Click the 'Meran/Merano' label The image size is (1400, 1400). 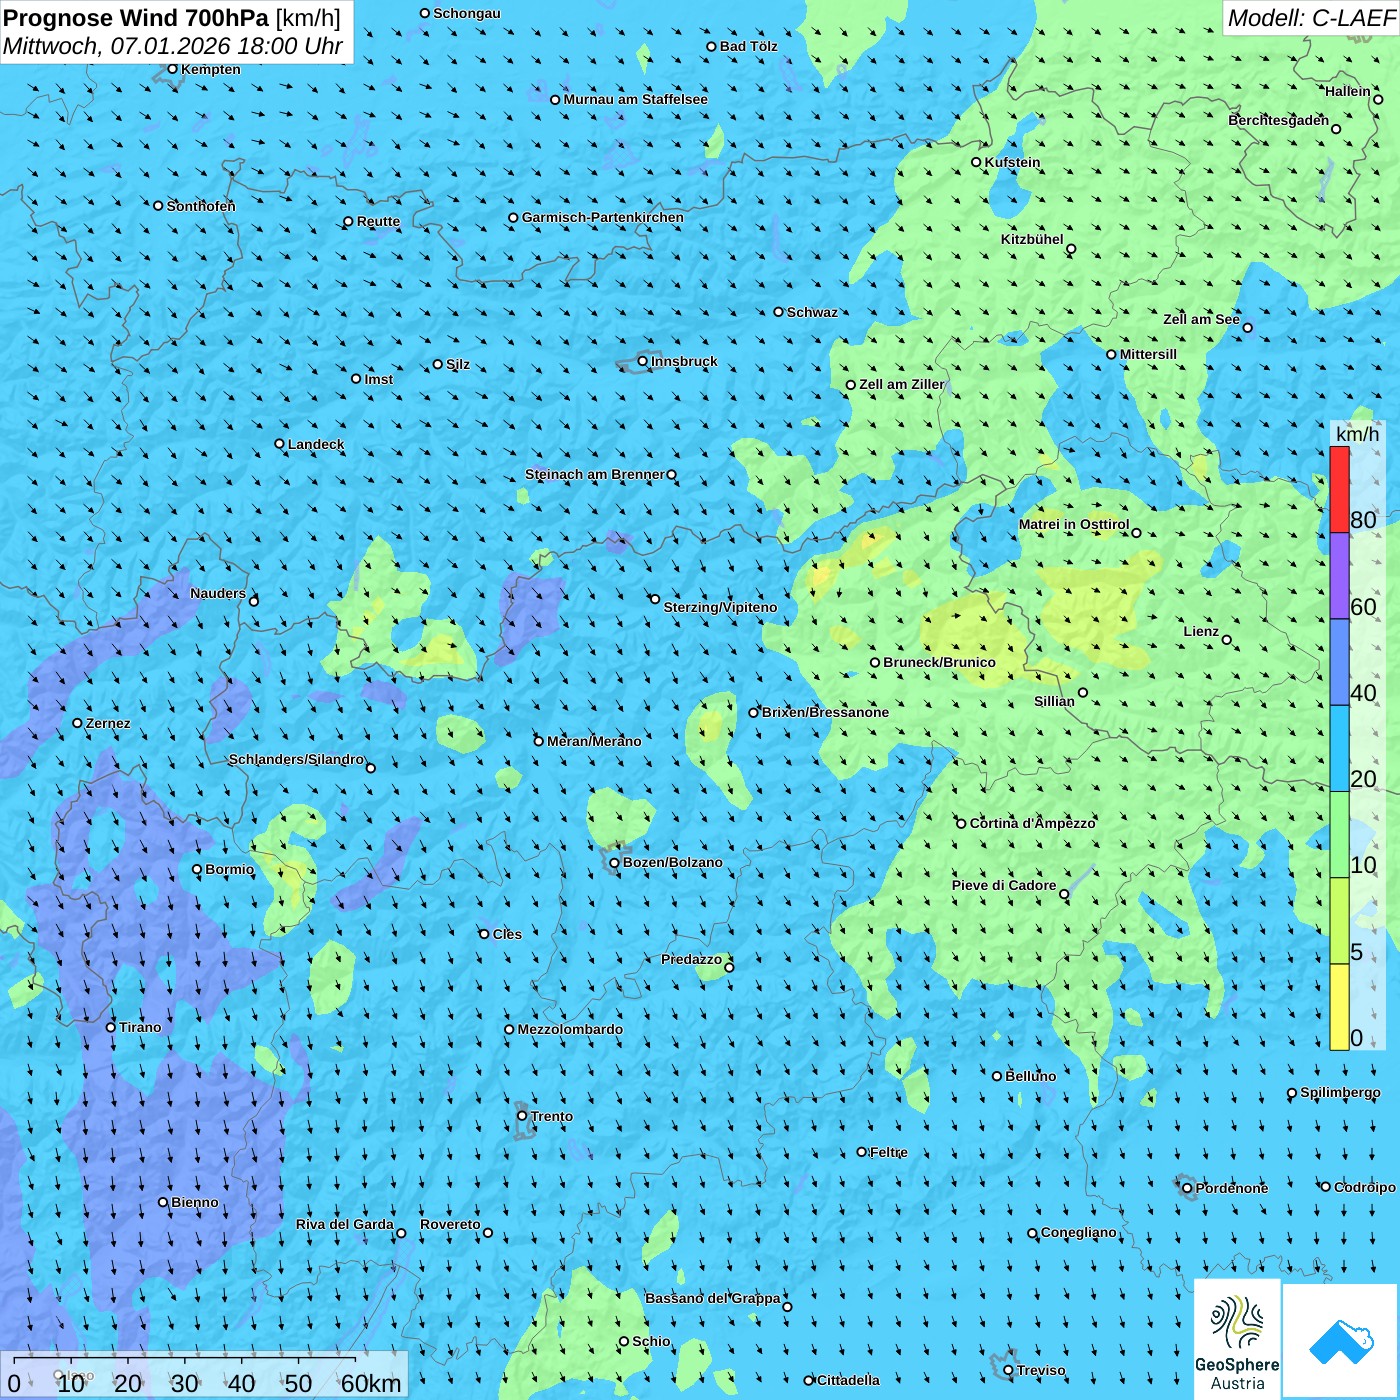pos(594,741)
